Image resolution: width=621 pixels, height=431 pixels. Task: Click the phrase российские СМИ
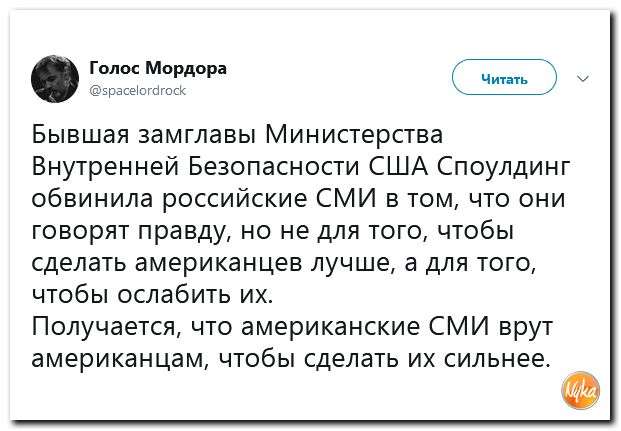coord(270,198)
